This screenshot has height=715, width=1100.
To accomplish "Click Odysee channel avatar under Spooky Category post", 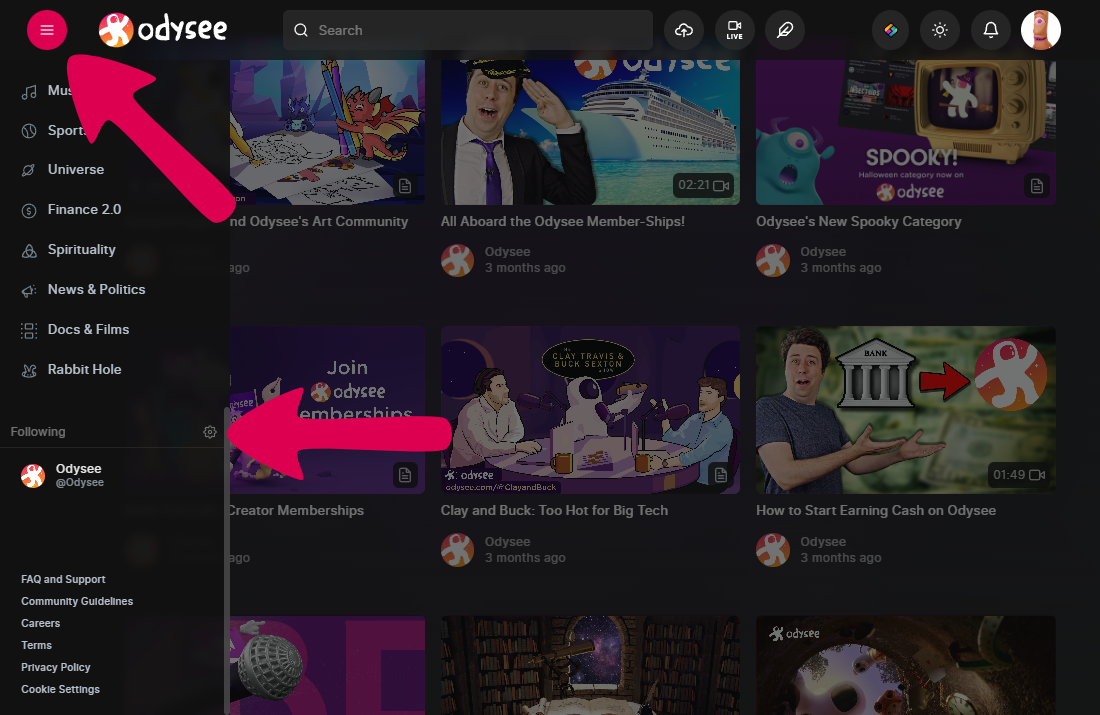I will click(773, 260).
